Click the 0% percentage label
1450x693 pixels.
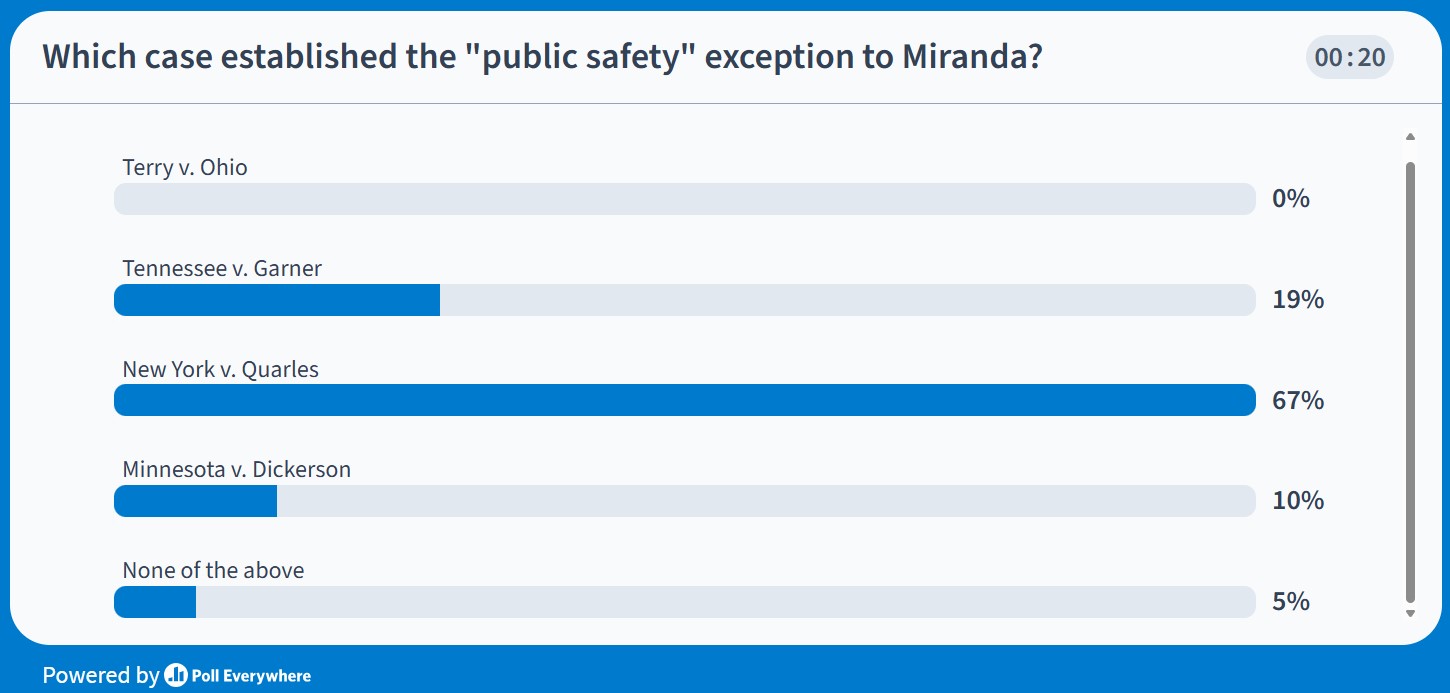[1290, 198]
